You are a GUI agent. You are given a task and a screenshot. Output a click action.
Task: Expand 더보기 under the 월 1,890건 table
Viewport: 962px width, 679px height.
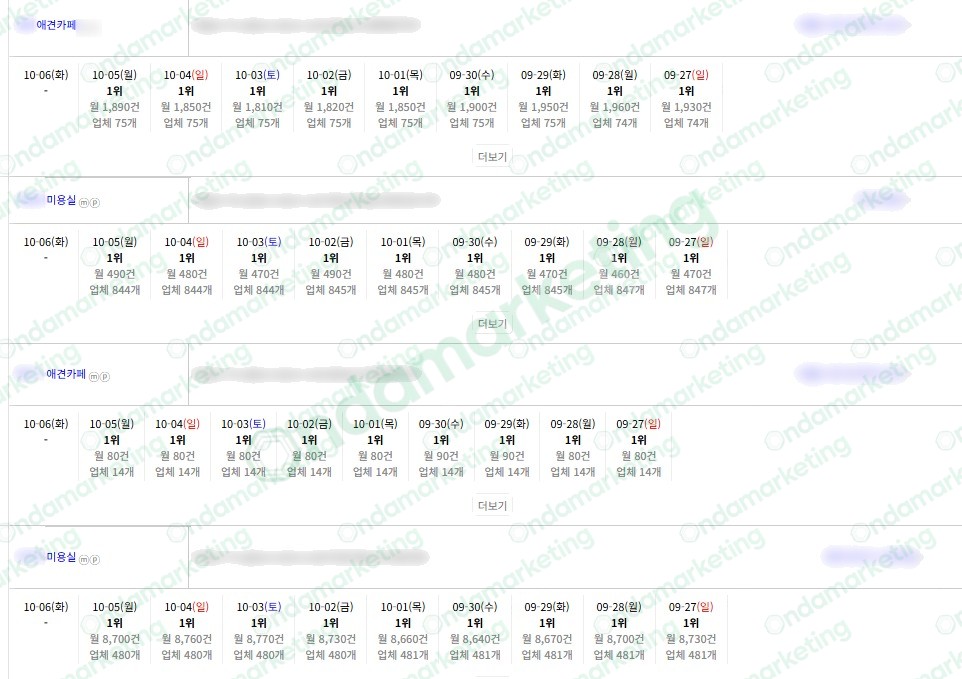493,157
